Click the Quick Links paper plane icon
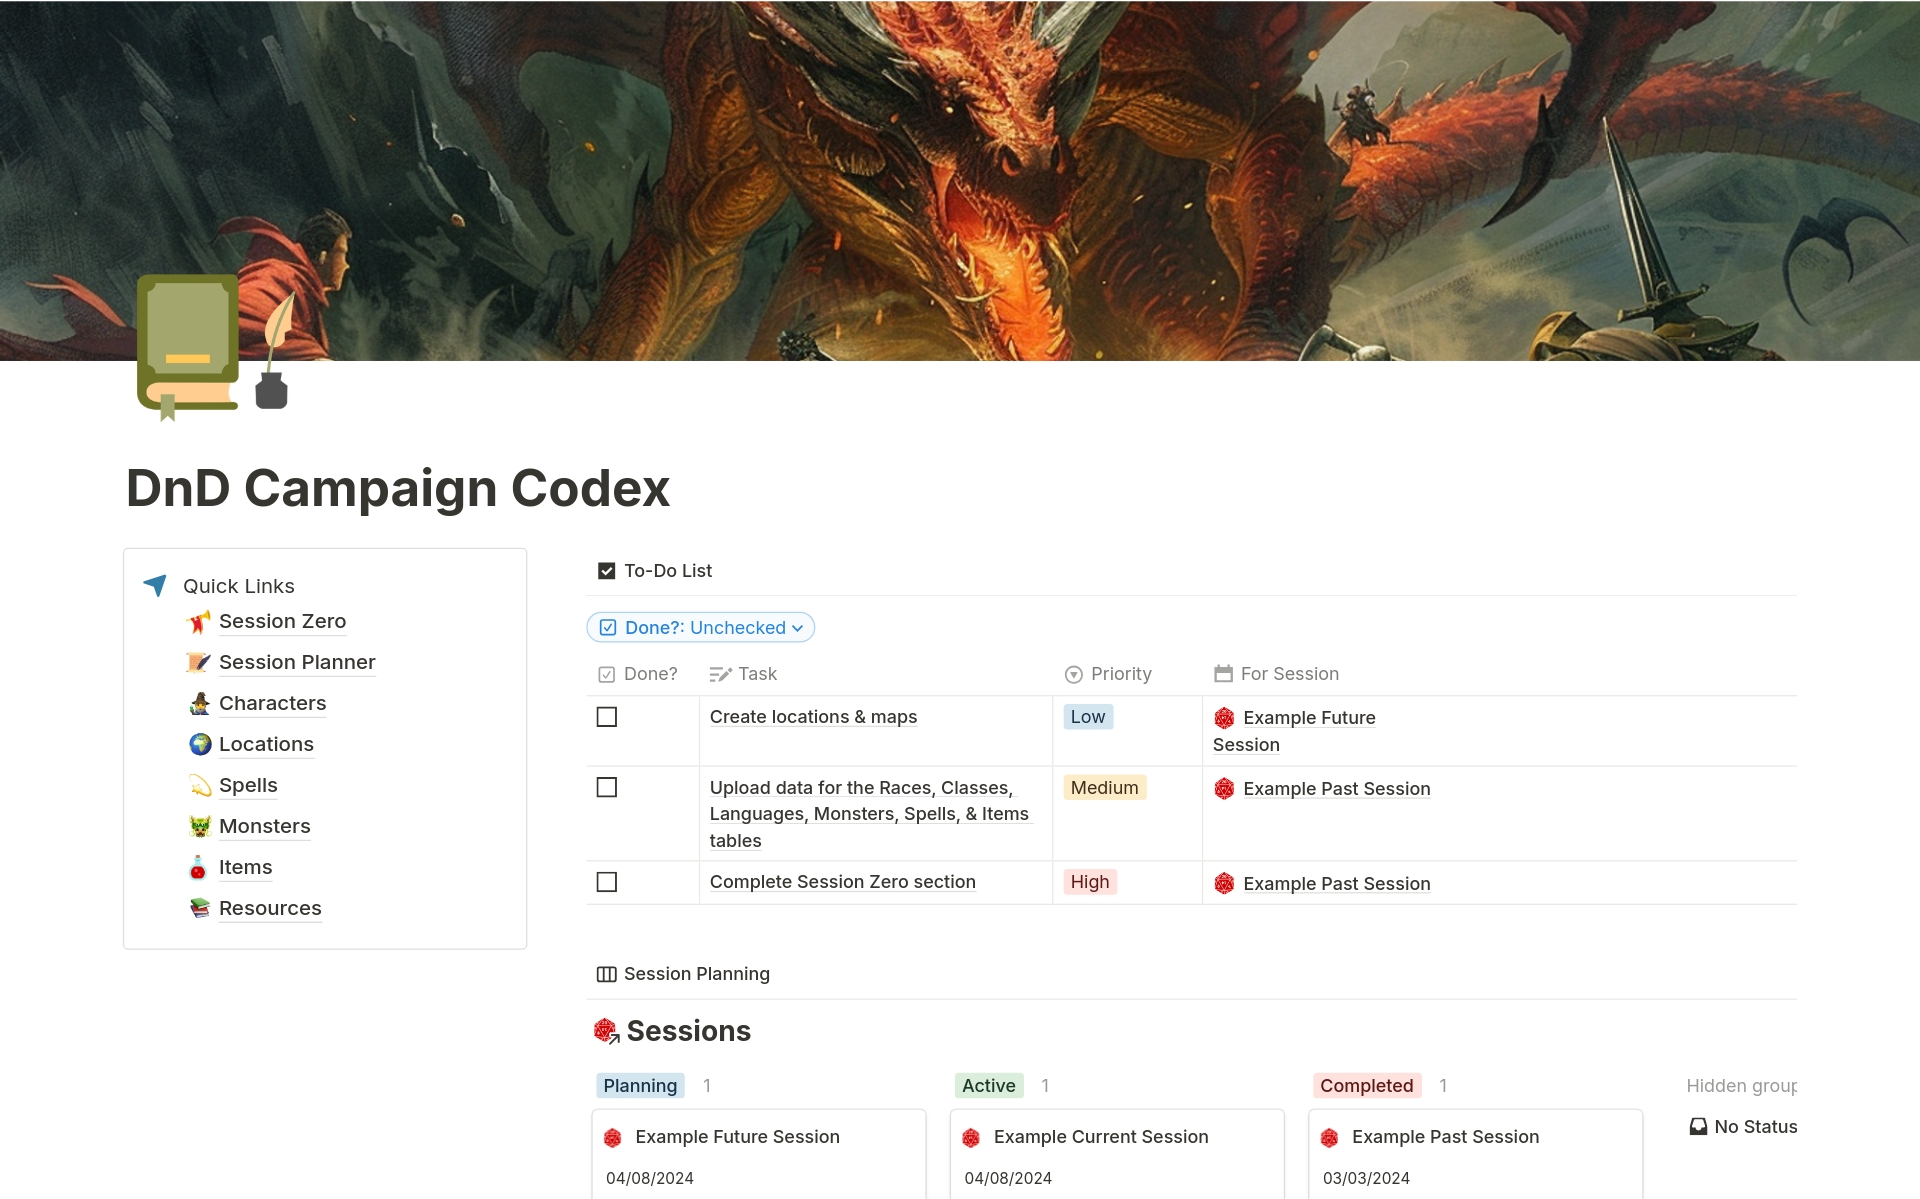Screen dimensions: 1920x1199 coord(155,586)
